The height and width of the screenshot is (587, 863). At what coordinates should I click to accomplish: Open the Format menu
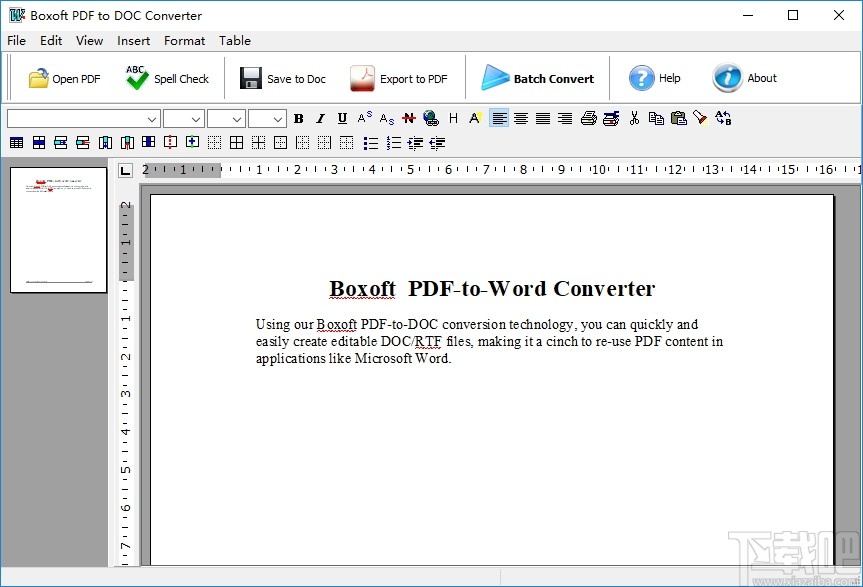184,41
